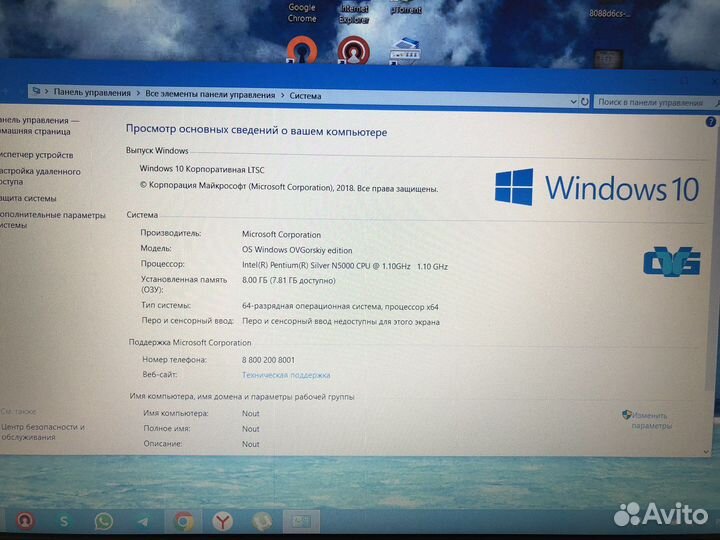Open the network device desktop shortcut
Image resolution: width=720 pixels, height=540 pixels.
(405, 51)
